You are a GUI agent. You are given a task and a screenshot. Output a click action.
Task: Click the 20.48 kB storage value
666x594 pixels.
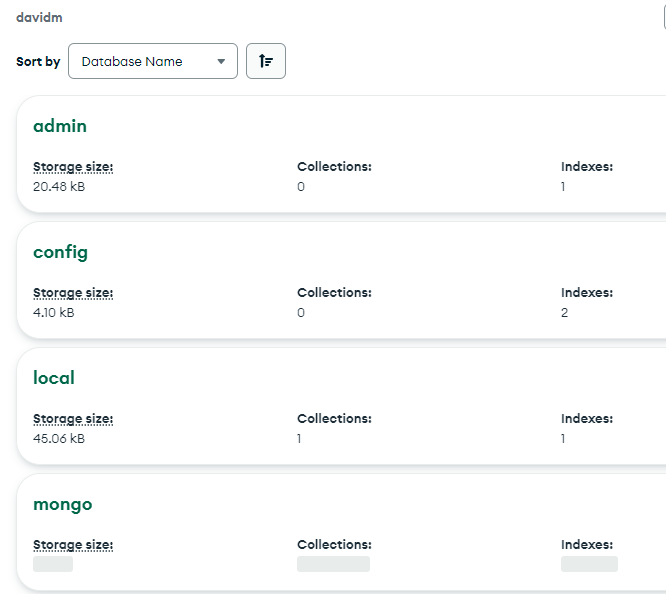tap(59, 187)
